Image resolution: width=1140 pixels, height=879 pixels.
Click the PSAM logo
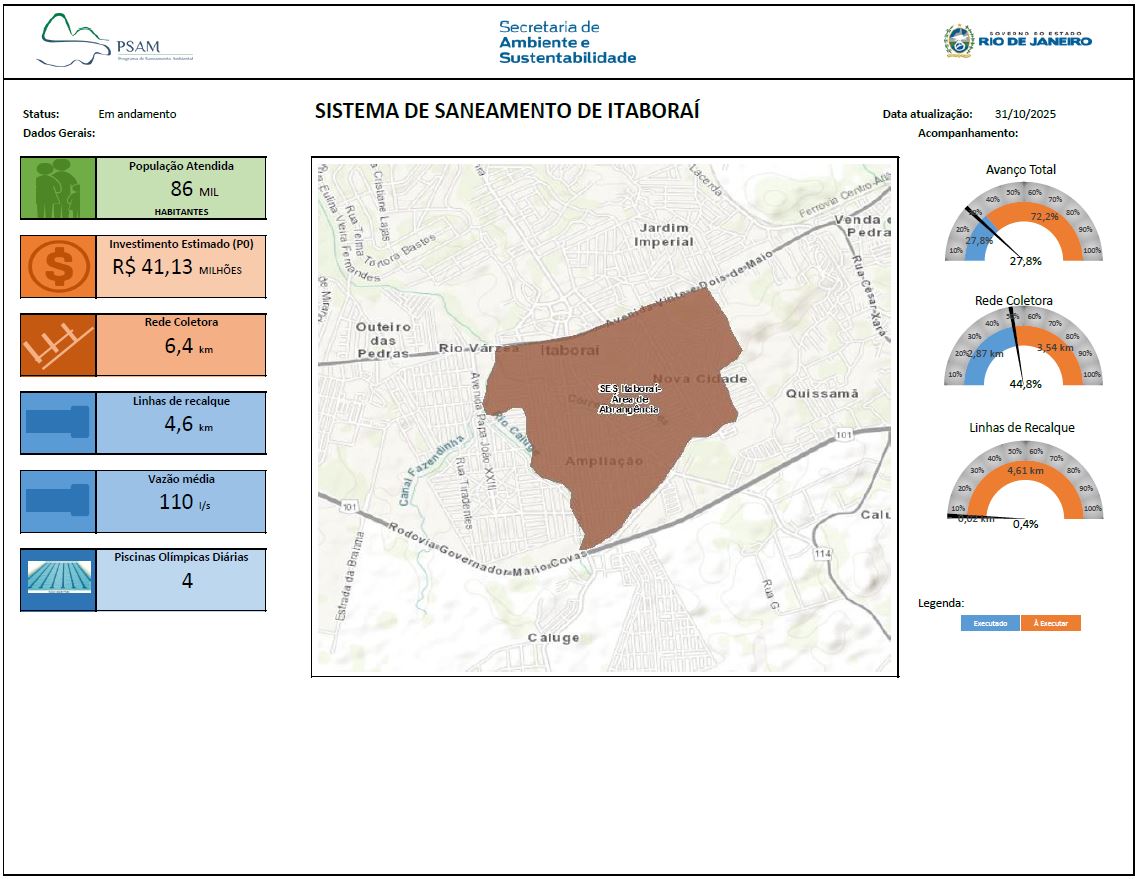click(116, 42)
